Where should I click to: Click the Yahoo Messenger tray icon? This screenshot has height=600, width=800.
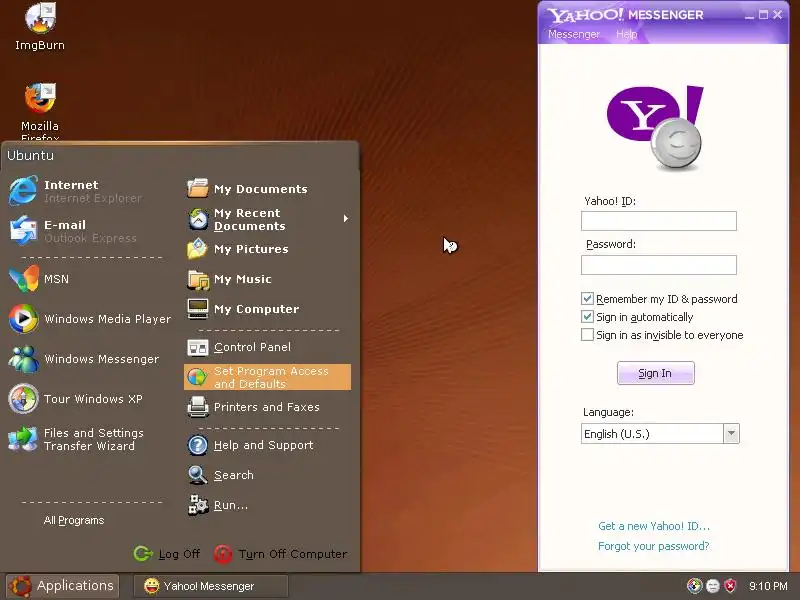[713, 586]
